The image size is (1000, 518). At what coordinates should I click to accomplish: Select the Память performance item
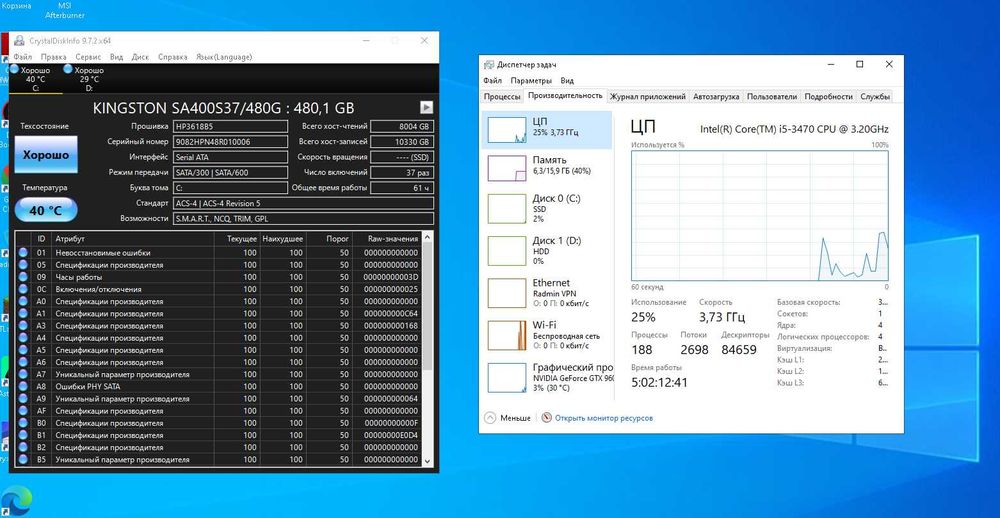click(x=547, y=168)
